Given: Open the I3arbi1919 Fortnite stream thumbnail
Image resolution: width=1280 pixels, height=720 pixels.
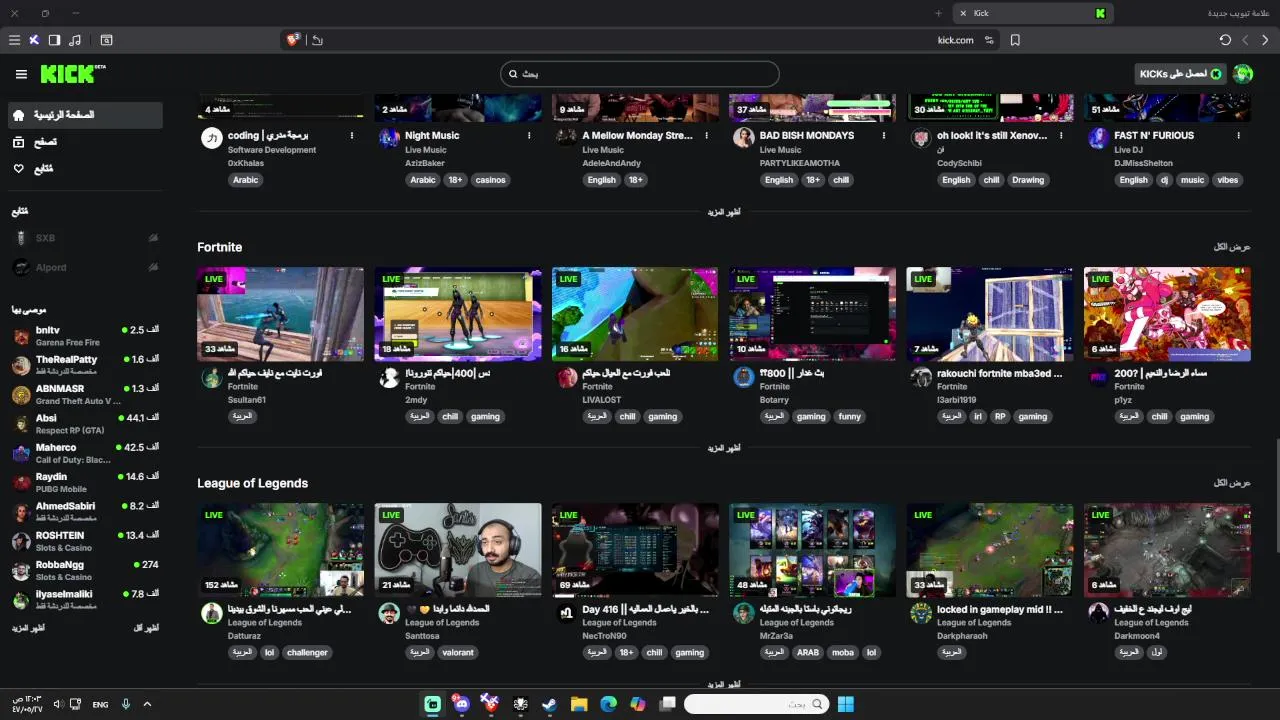Looking at the screenshot, I should (990, 314).
